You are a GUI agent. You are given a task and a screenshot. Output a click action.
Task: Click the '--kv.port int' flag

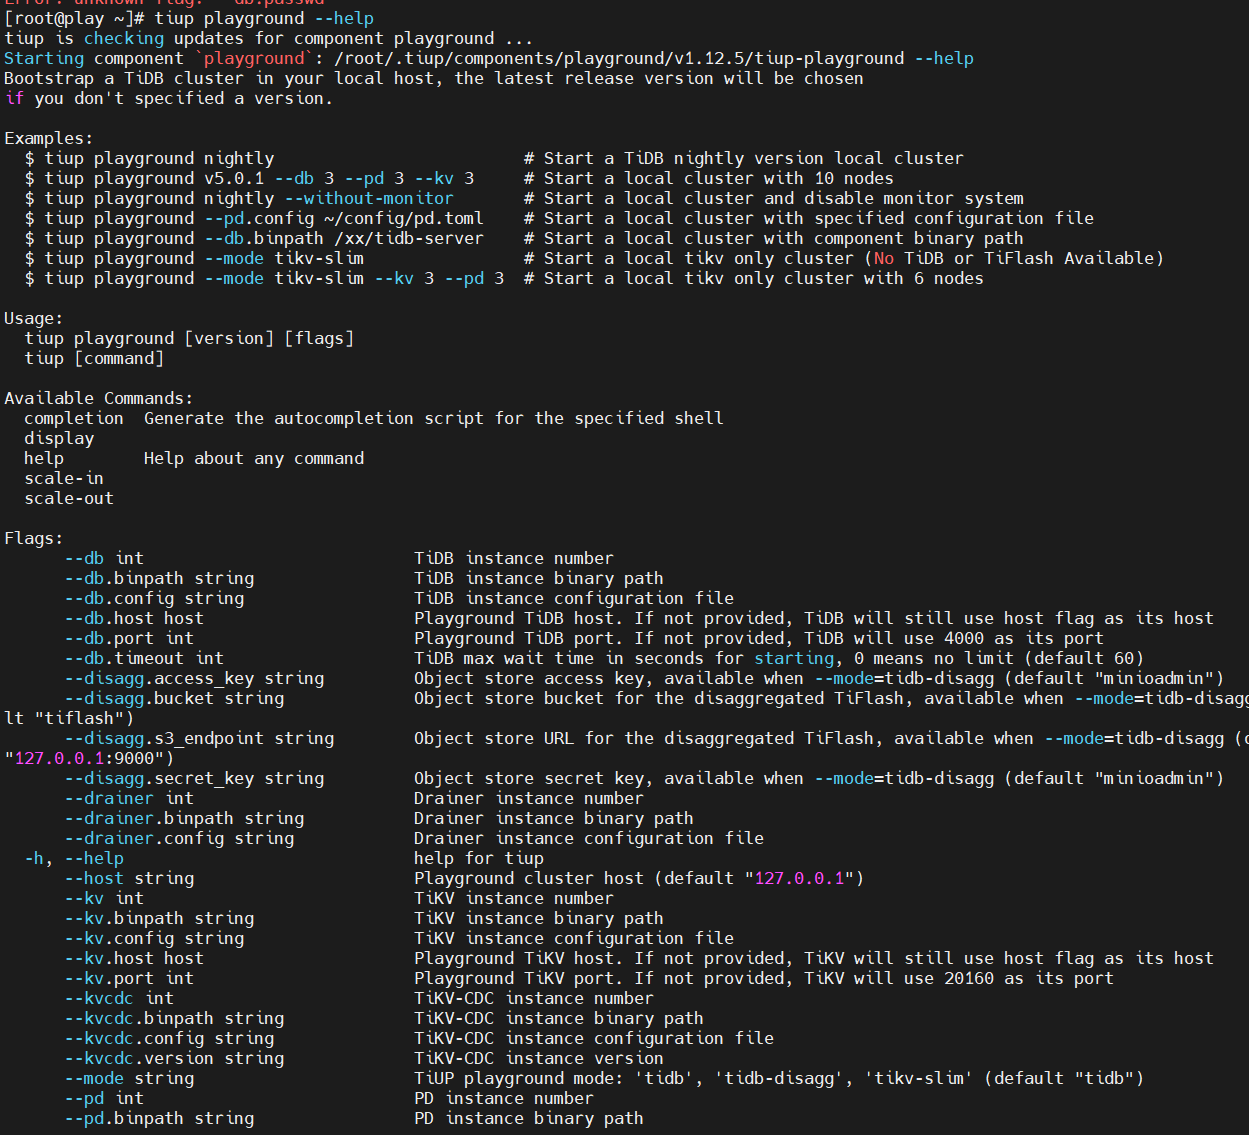click(129, 978)
